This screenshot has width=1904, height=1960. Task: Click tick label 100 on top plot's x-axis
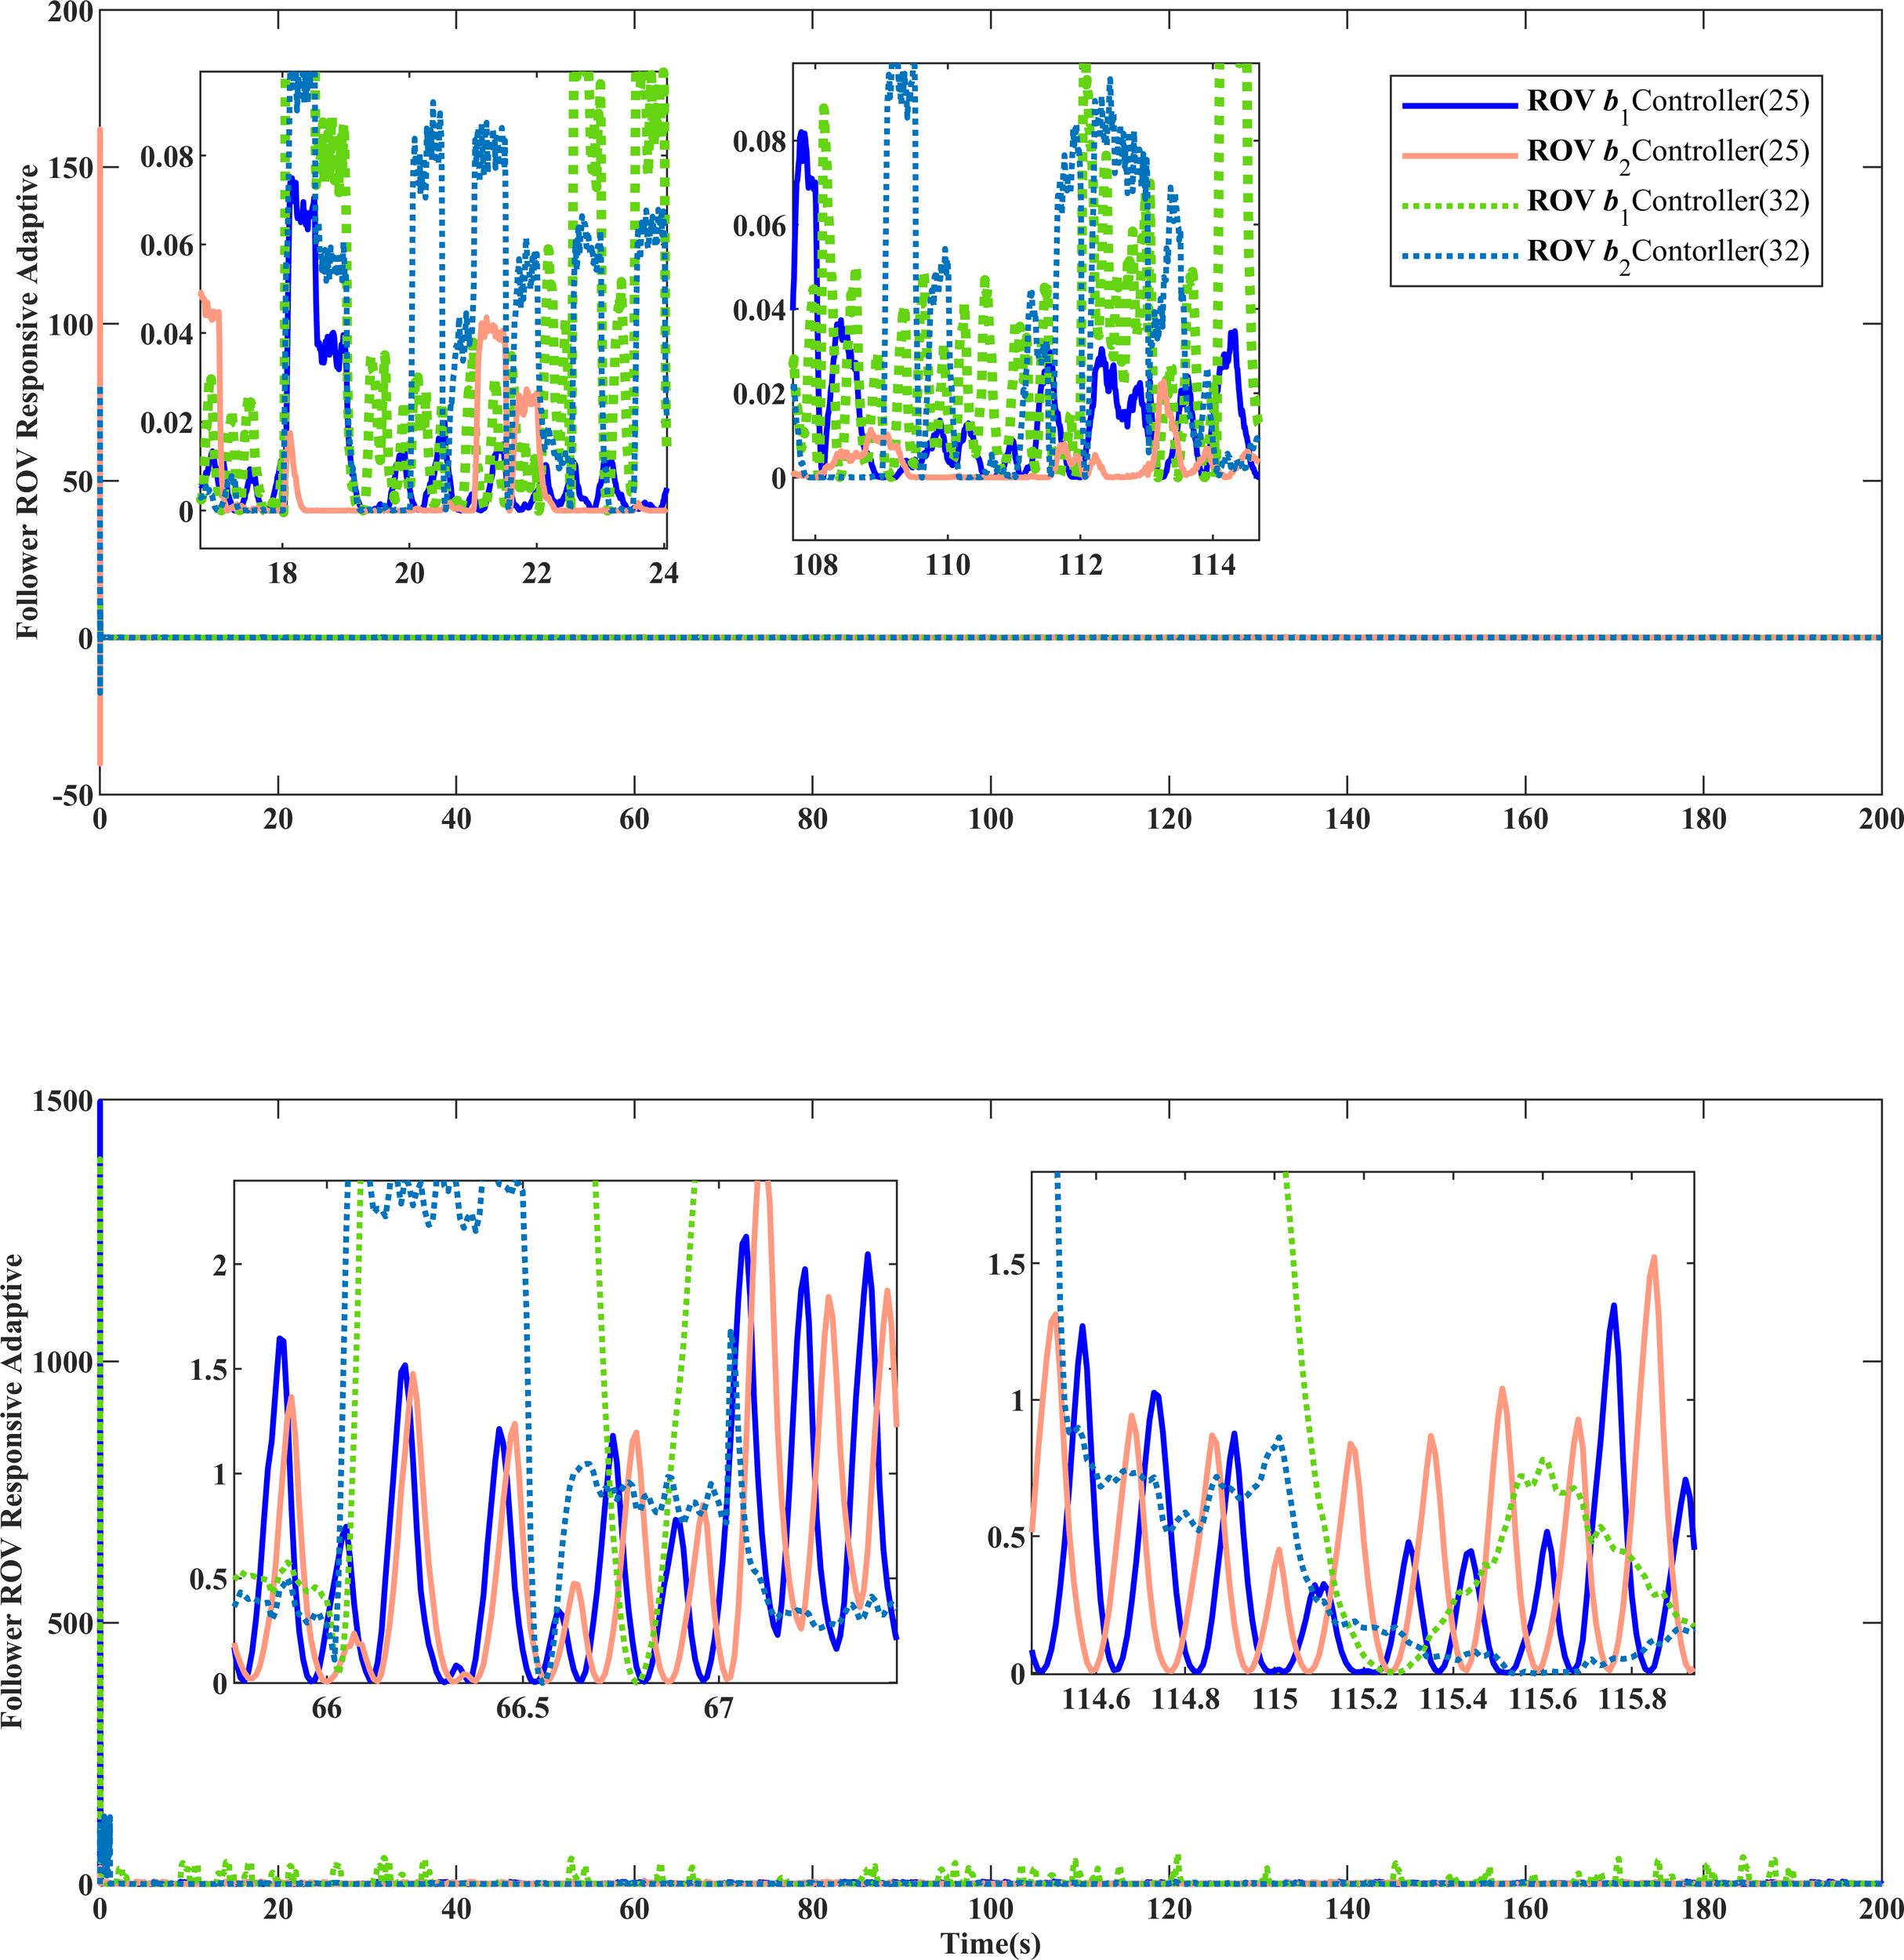coord(990,820)
